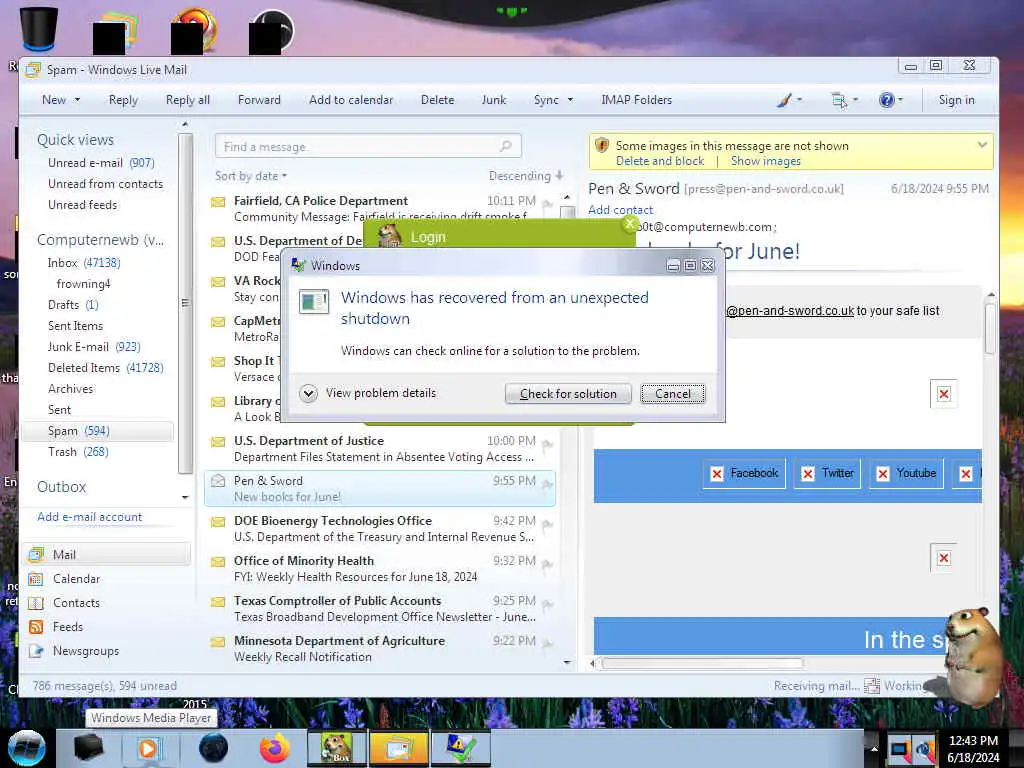Open Minnesota Department of Agriculture message
Image resolution: width=1024 pixels, height=768 pixels.
click(x=381, y=648)
